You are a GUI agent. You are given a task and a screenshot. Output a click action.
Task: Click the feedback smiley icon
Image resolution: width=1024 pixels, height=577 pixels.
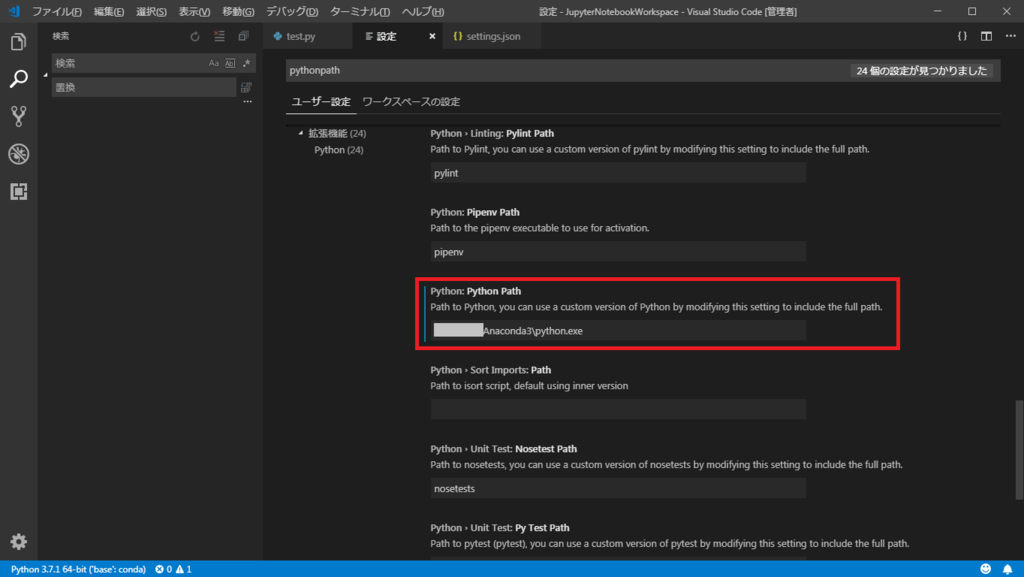click(x=985, y=569)
